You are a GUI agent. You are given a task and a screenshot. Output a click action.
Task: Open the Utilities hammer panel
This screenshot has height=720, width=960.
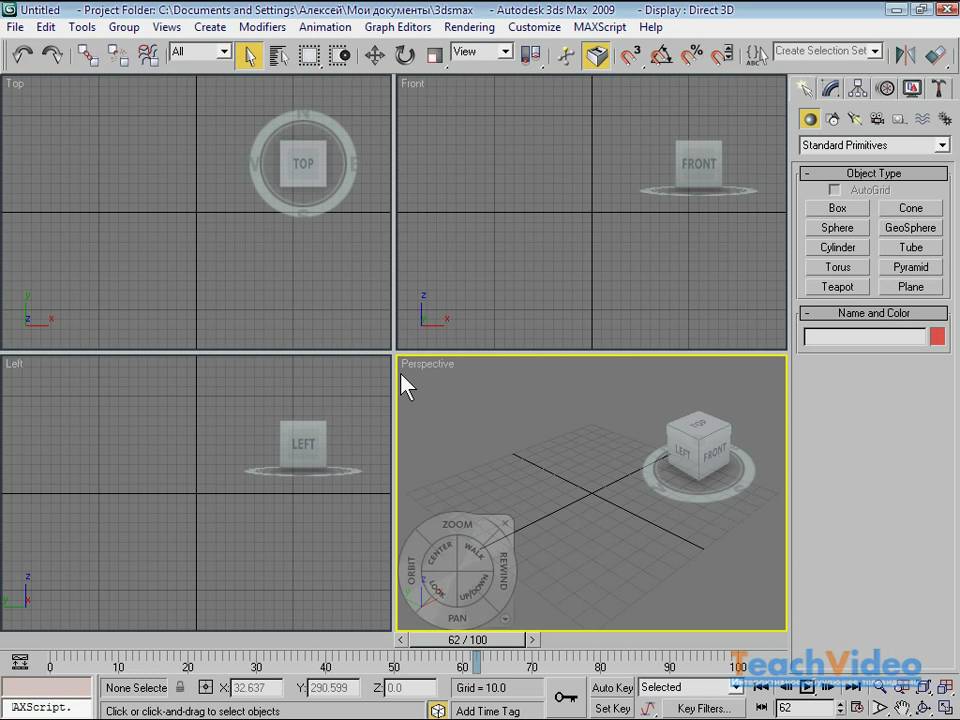pyautogui.click(x=939, y=89)
